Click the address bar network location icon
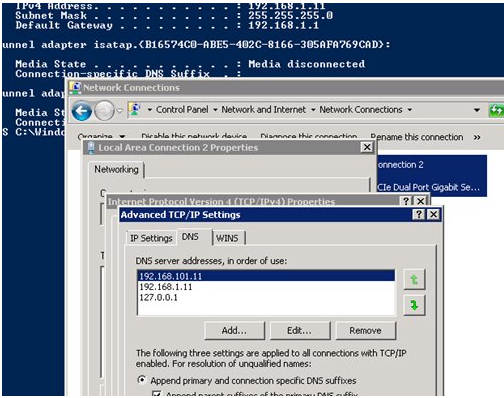The image size is (504, 398). click(x=135, y=109)
